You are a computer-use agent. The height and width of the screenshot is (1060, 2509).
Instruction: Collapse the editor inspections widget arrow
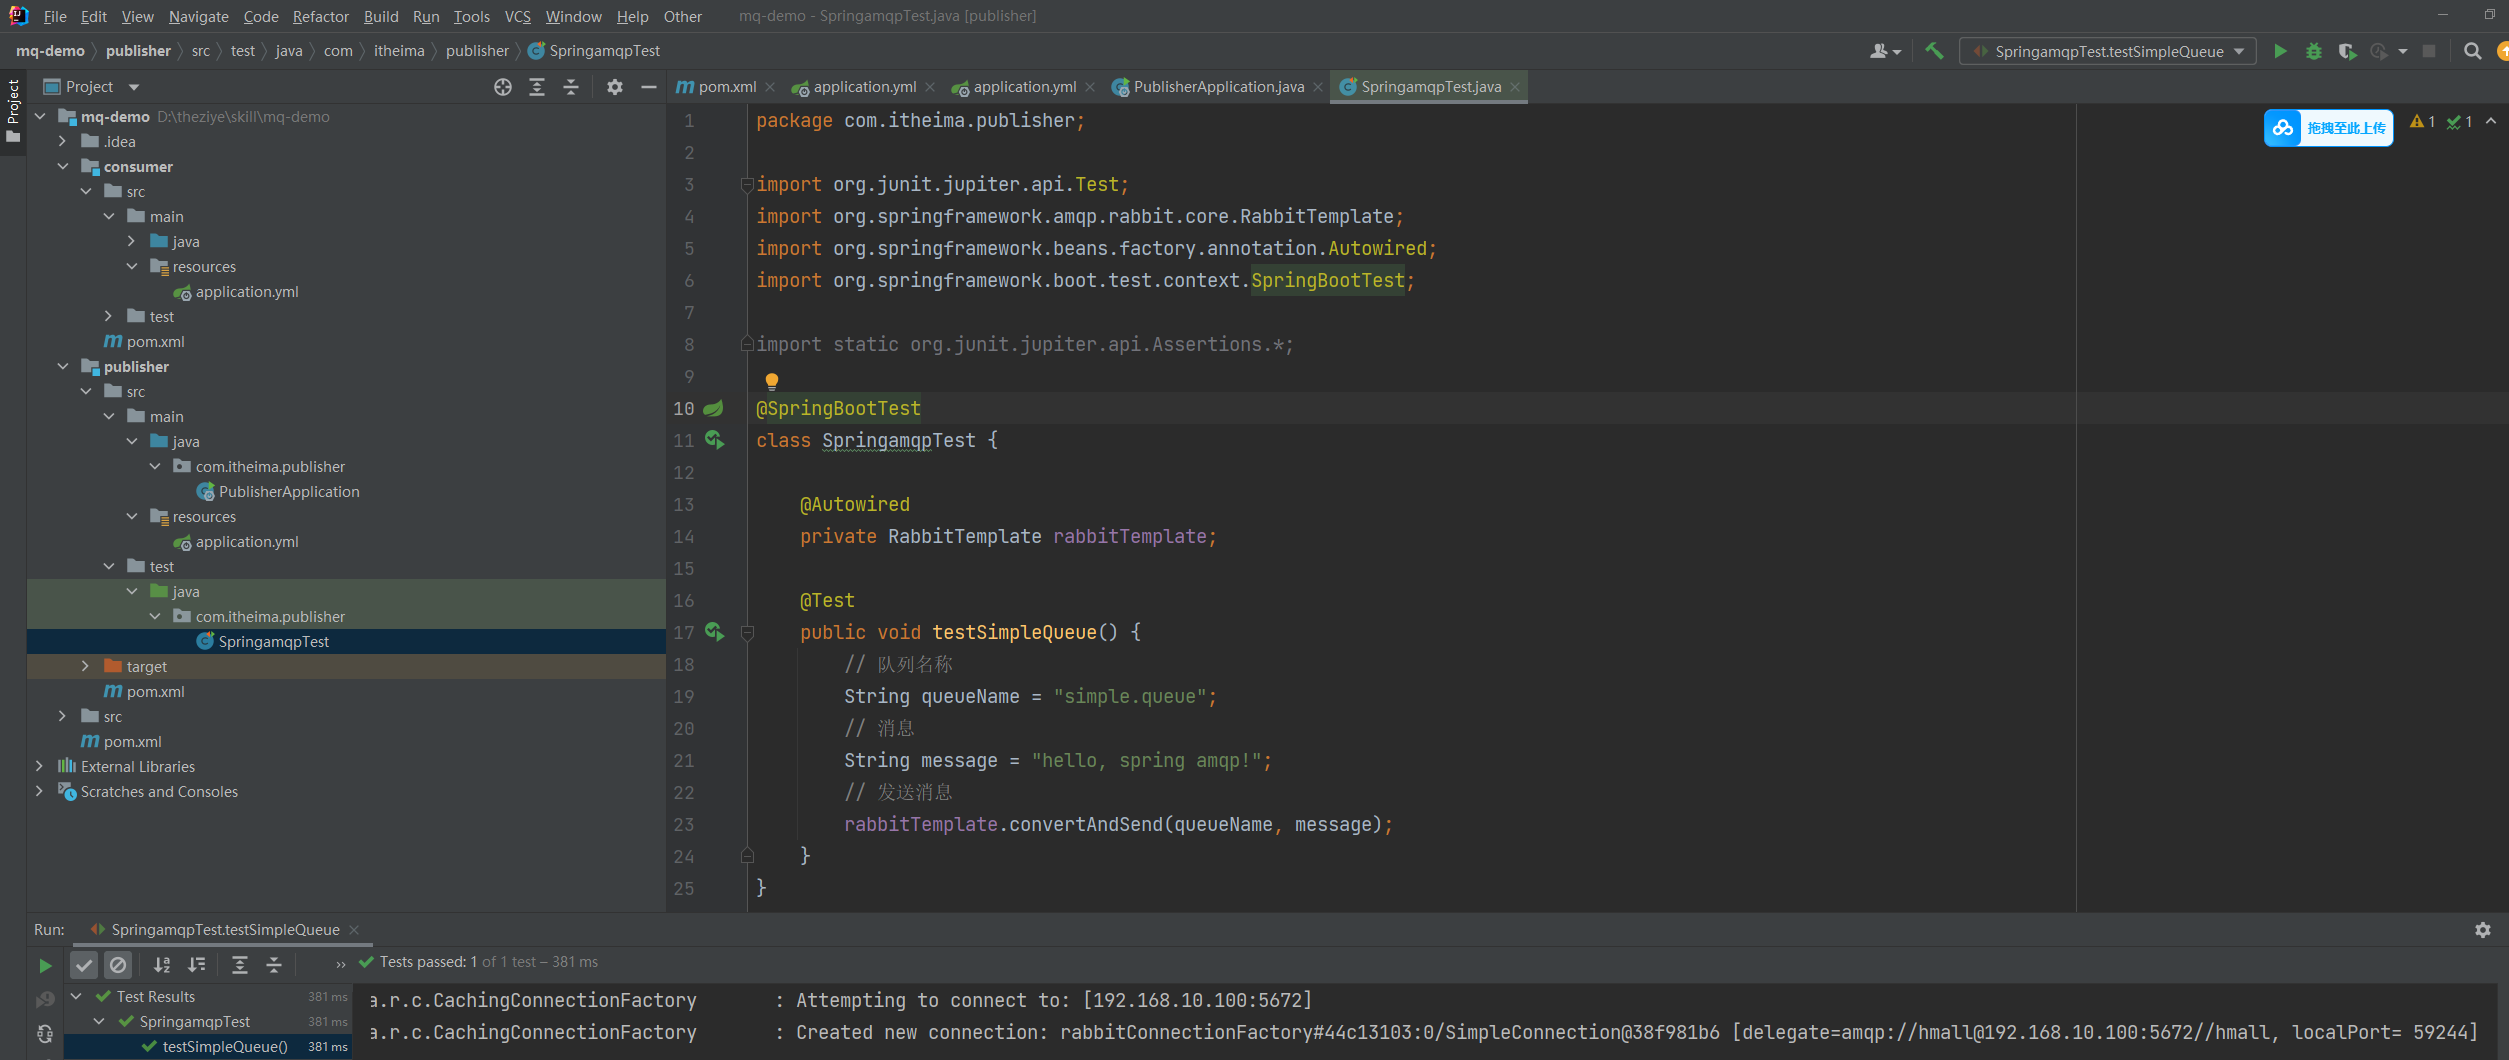pos(2490,122)
